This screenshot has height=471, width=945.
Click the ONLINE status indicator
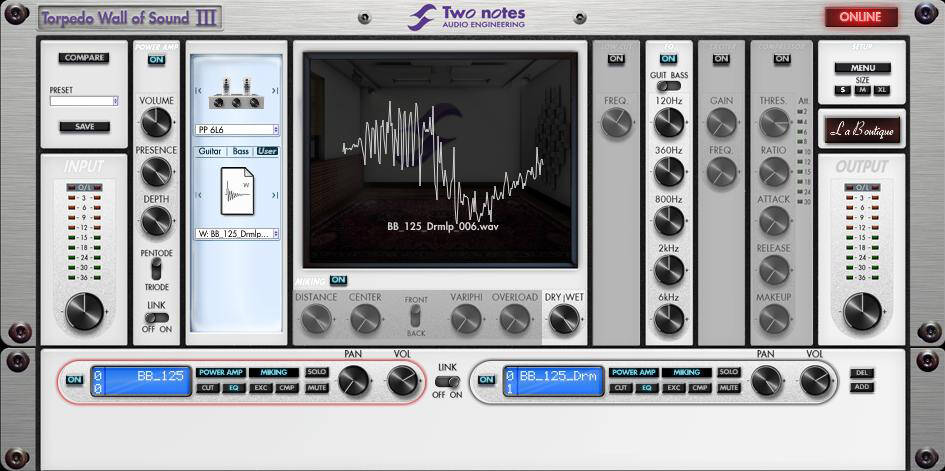[860, 17]
